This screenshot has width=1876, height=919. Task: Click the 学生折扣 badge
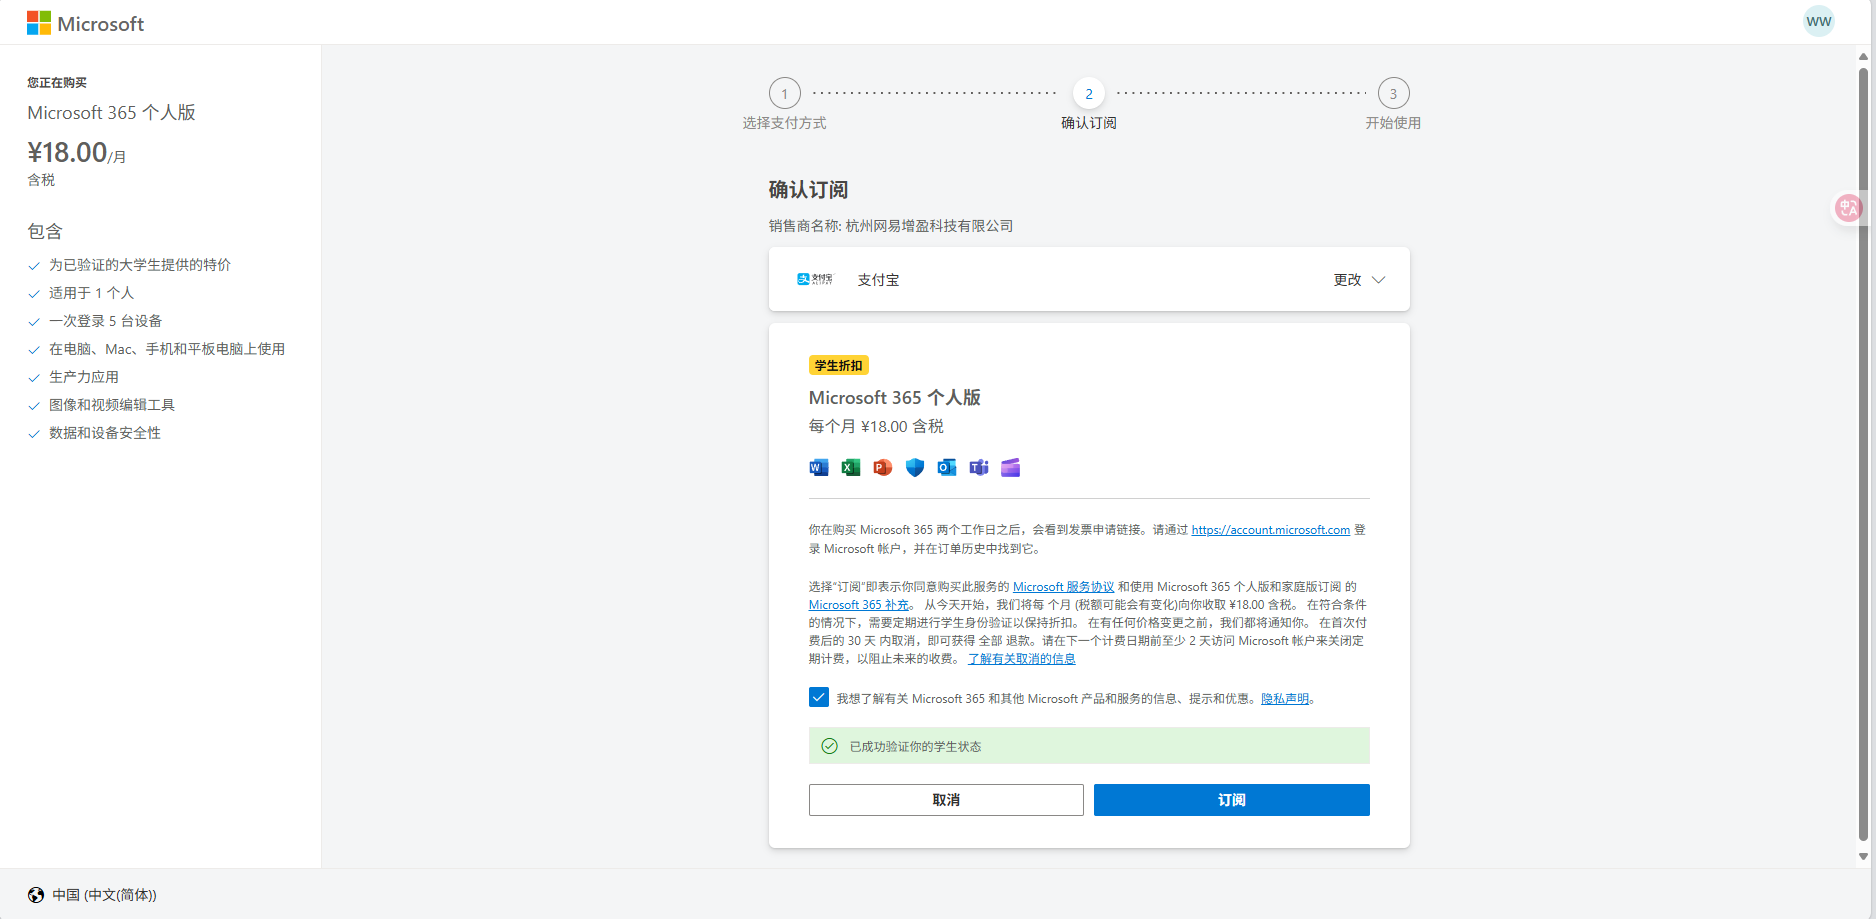[838, 366]
